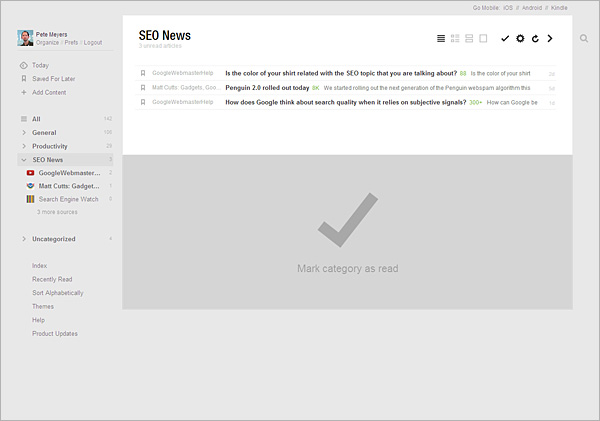Image resolution: width=600 pixels, height=421 pixels.
Task: Switch to cards view icon
Action: click(x=469, y=38)
